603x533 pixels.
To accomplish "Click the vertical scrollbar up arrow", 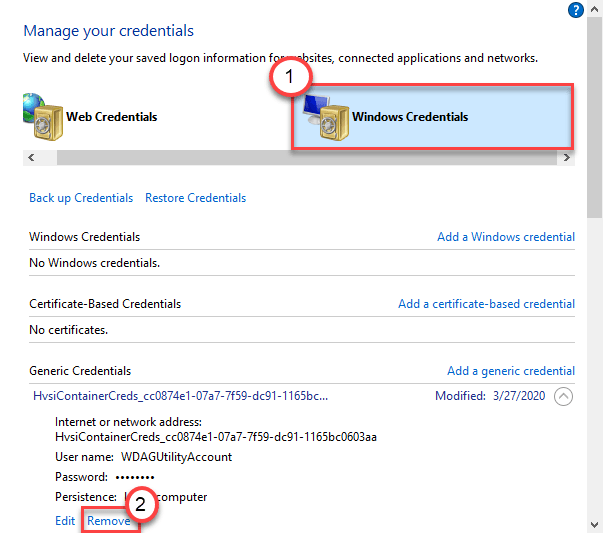I will click(595, 9).
